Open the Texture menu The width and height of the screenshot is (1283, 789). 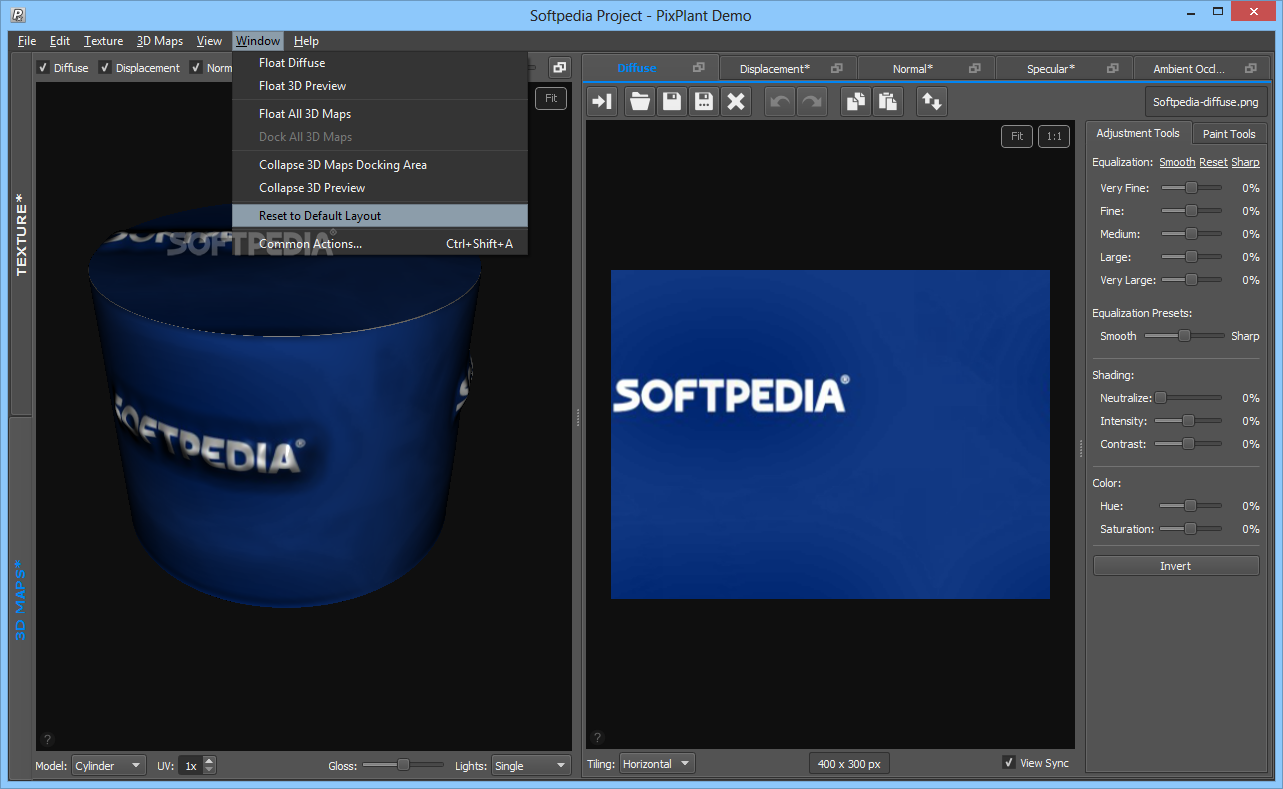(x=103, y=41)
